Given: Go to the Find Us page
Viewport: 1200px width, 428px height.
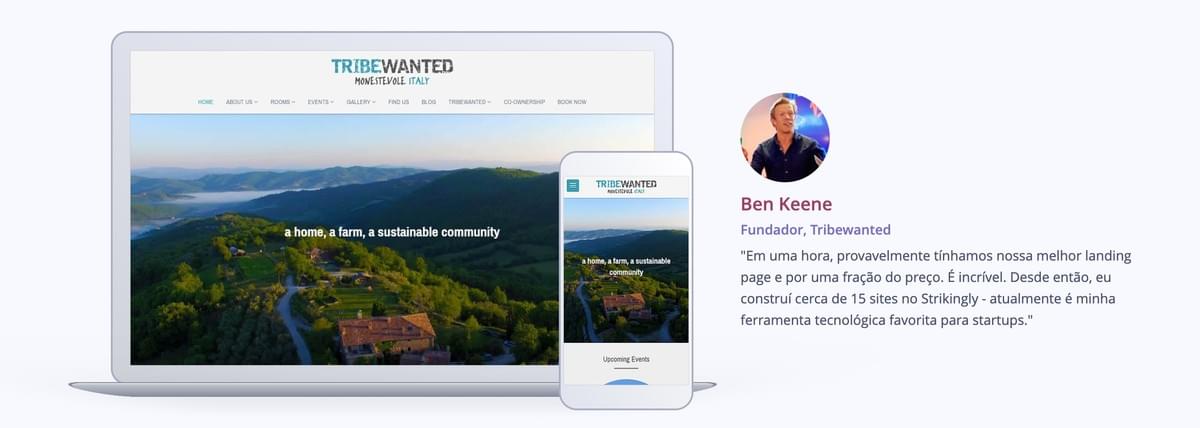Looking at the screenshot, I should [x=398, y=102].
